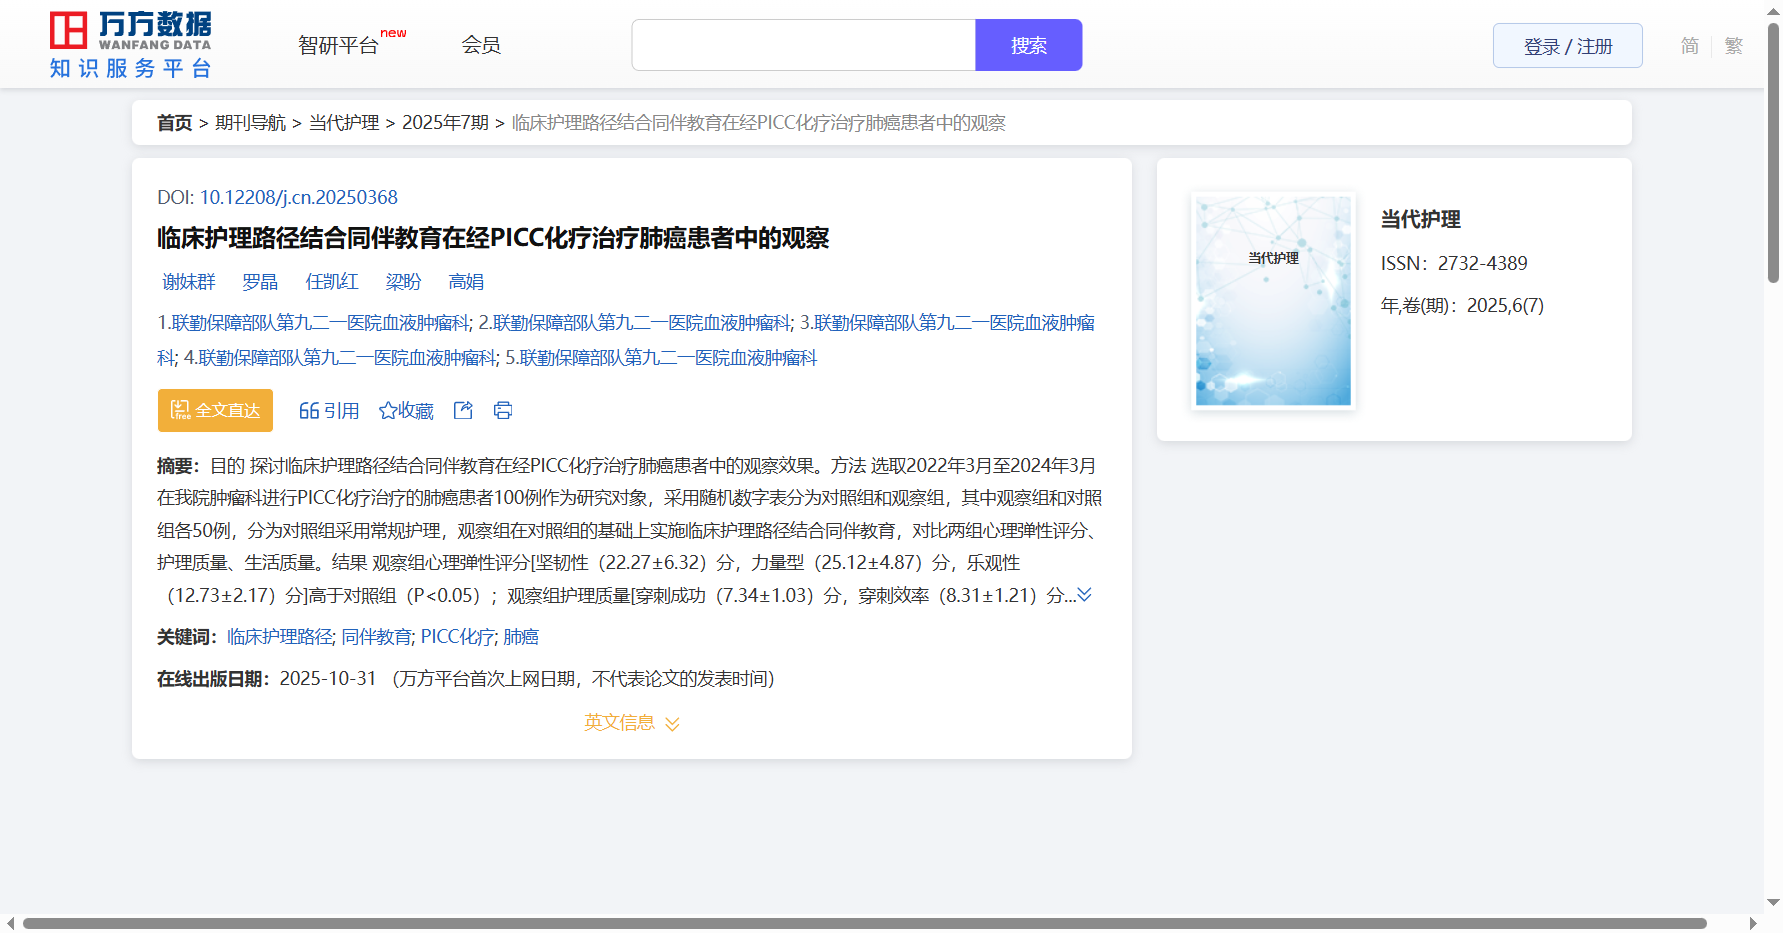This screenshot has height=933, width=1783.
Task: Expand the truncated abstract text
Action: (x=1084, y=595)
